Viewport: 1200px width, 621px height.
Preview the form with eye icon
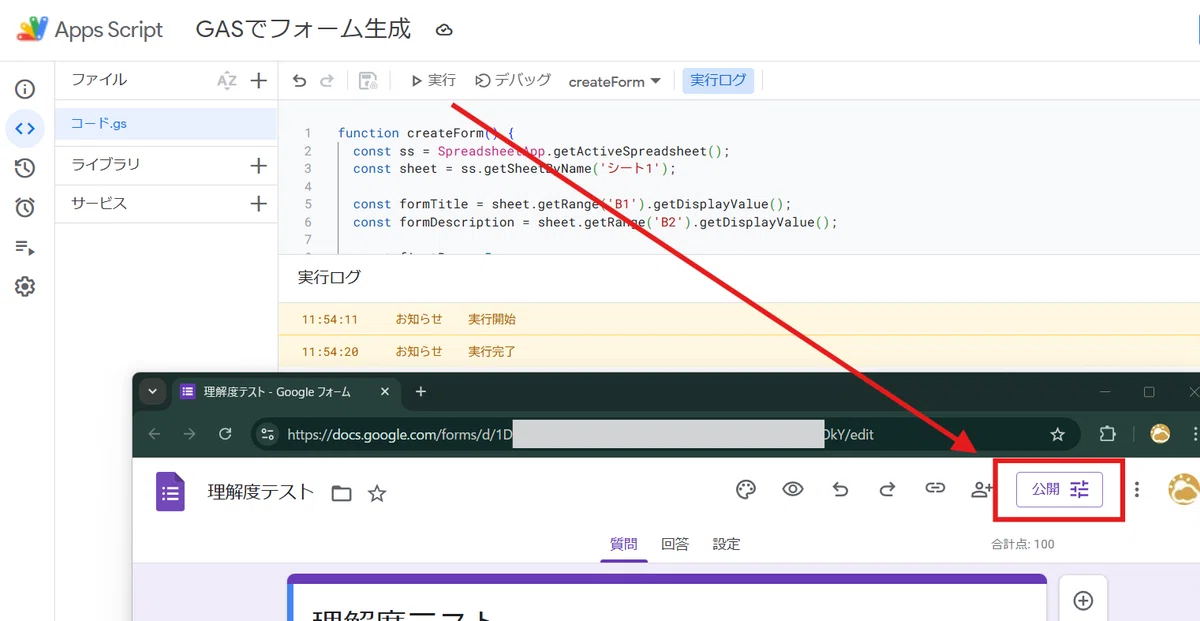click(793, 489)
